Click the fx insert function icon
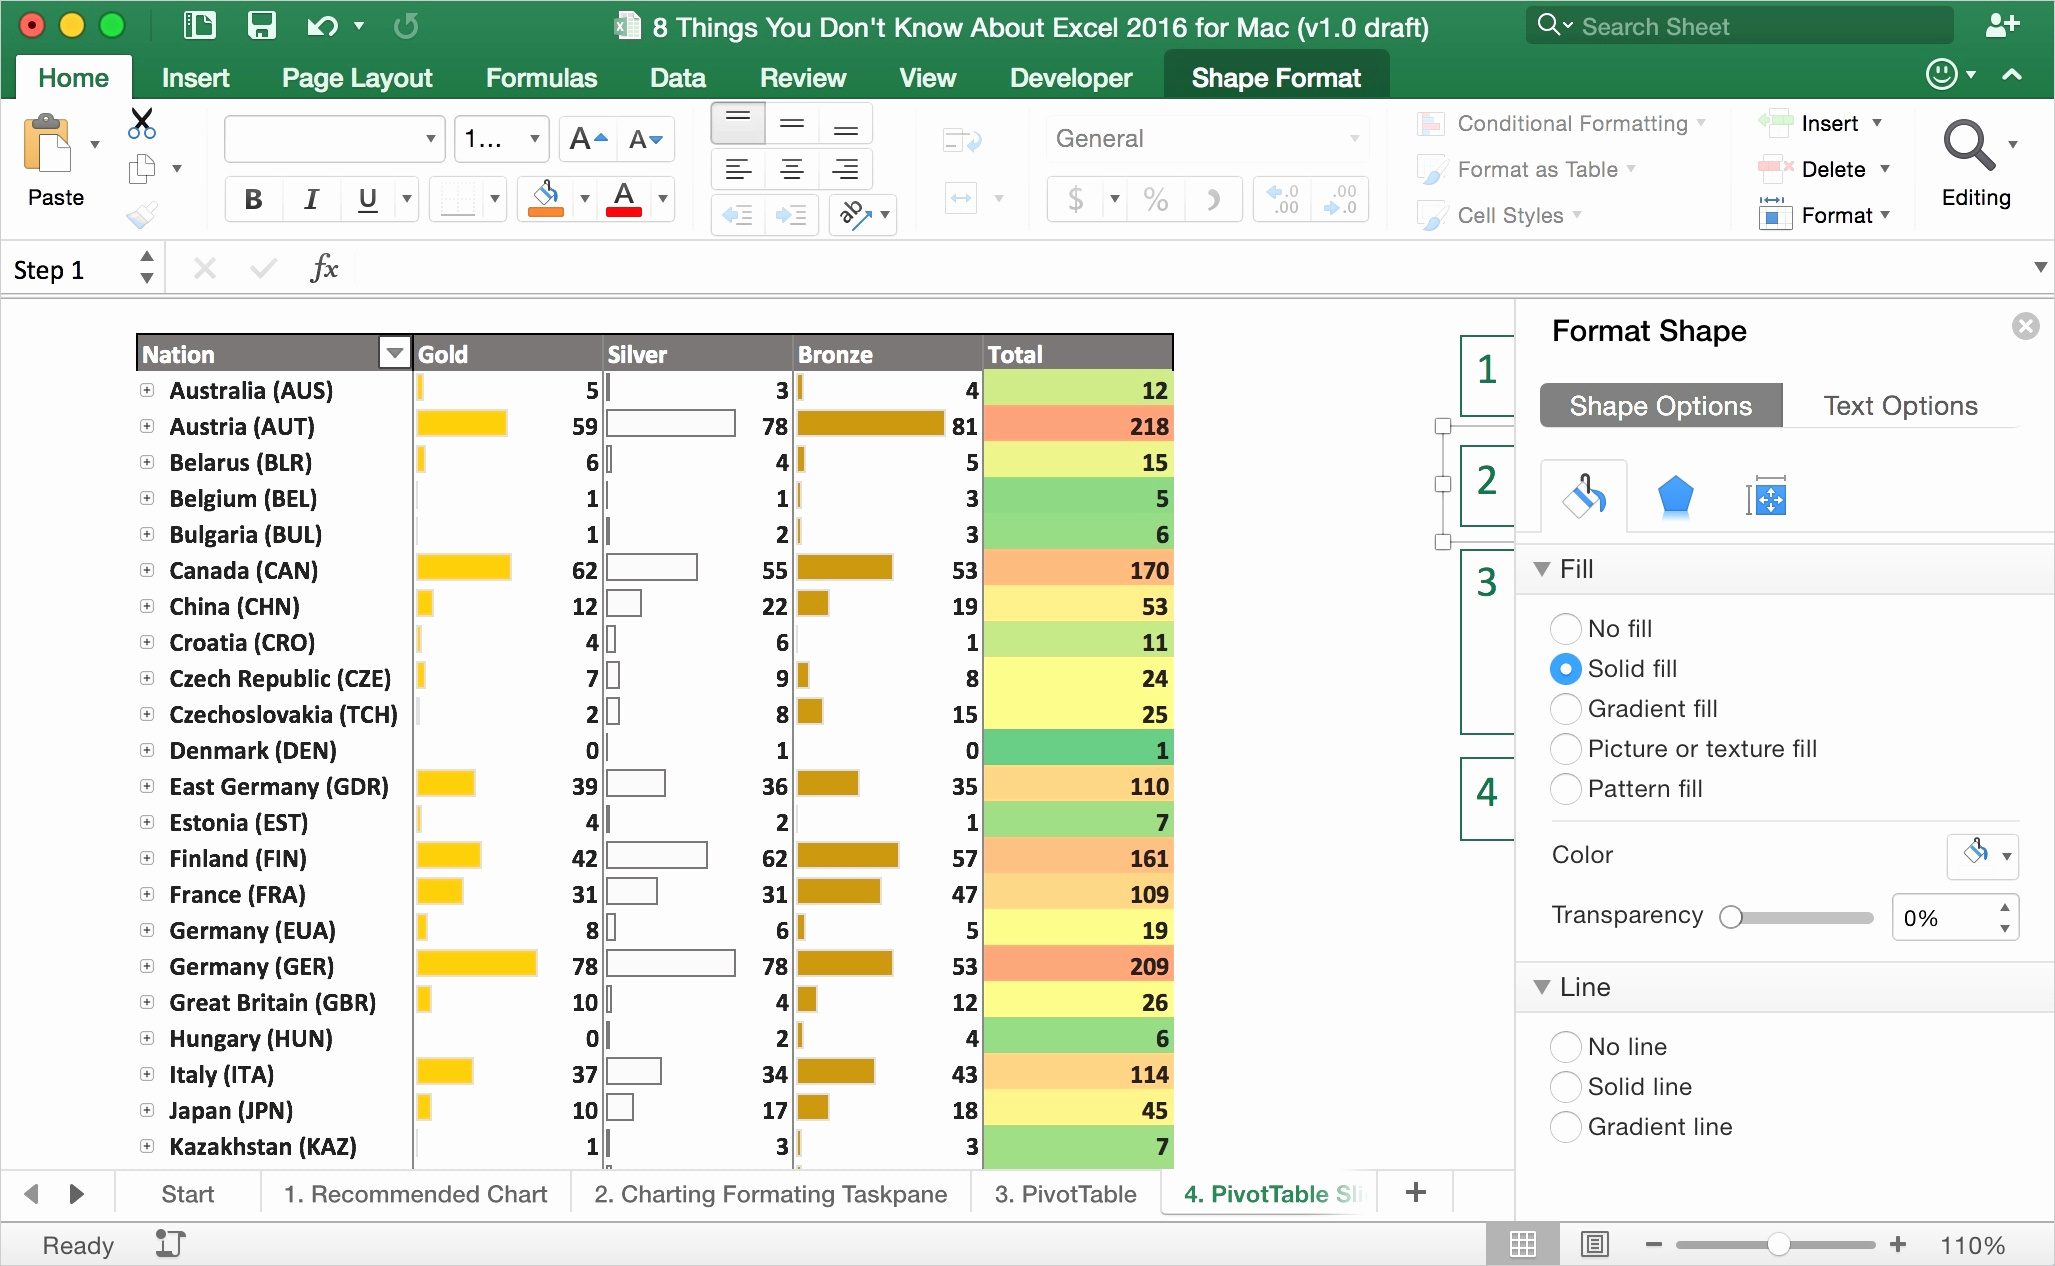The width and height of the screenshot is (2055, 1266). [x=324, y=268]
